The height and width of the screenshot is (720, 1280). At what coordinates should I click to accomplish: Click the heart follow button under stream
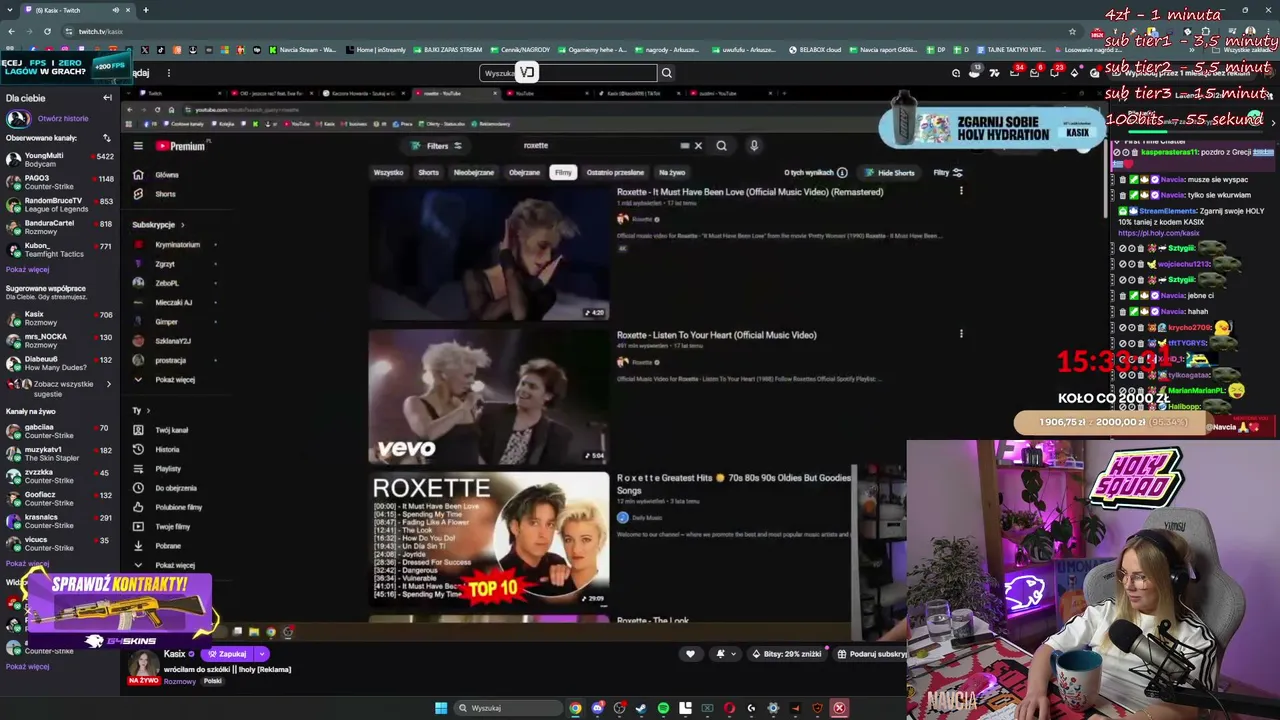690,654
